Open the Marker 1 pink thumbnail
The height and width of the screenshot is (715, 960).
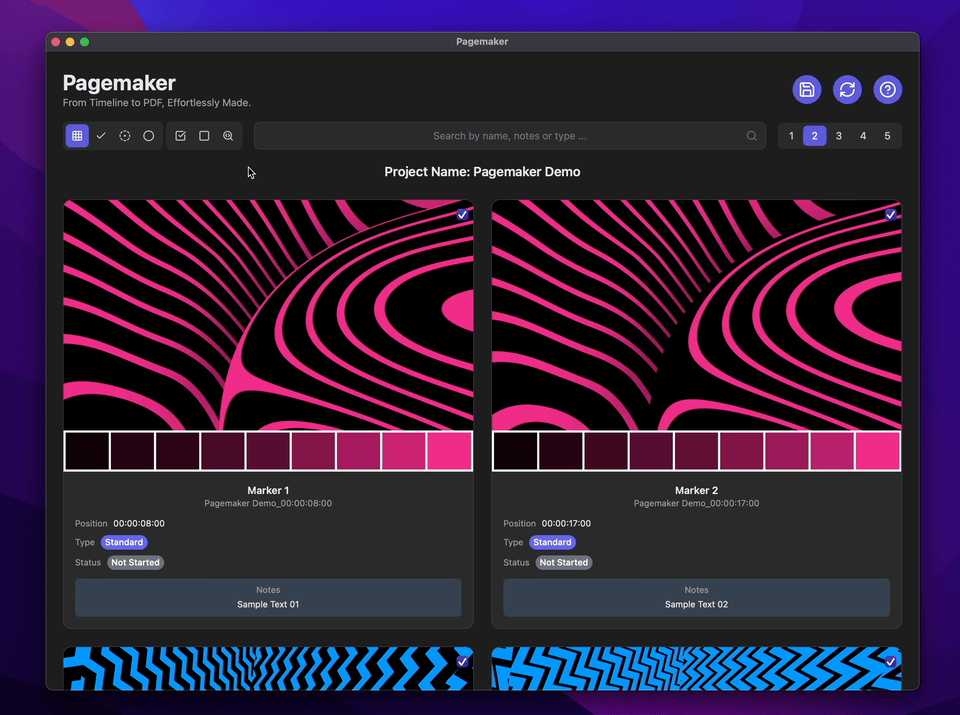click(x=268, y=315)
